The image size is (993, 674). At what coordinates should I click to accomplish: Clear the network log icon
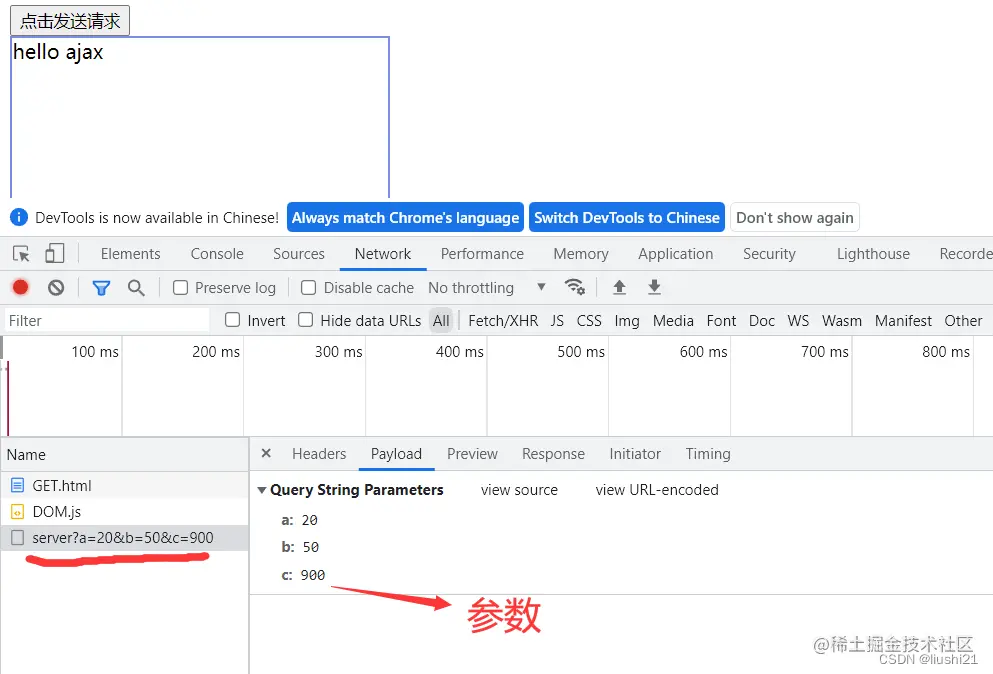[x=56, y=288]
